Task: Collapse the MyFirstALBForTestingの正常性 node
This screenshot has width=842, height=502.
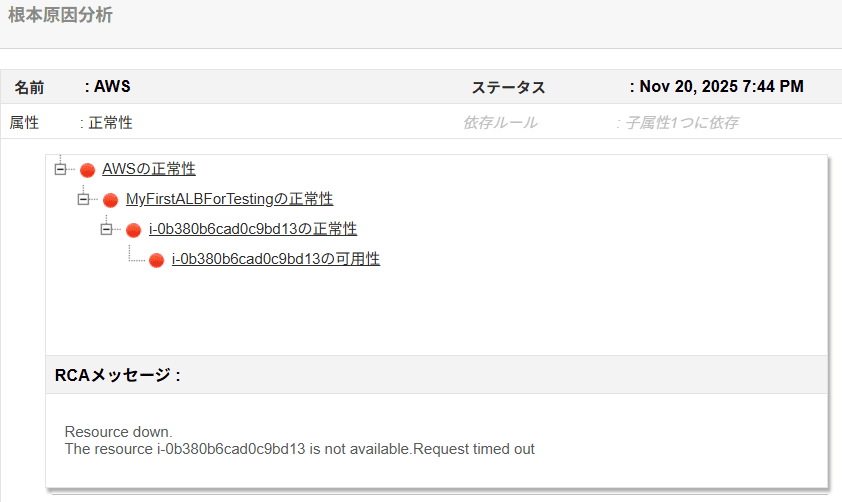Action: 83,200
